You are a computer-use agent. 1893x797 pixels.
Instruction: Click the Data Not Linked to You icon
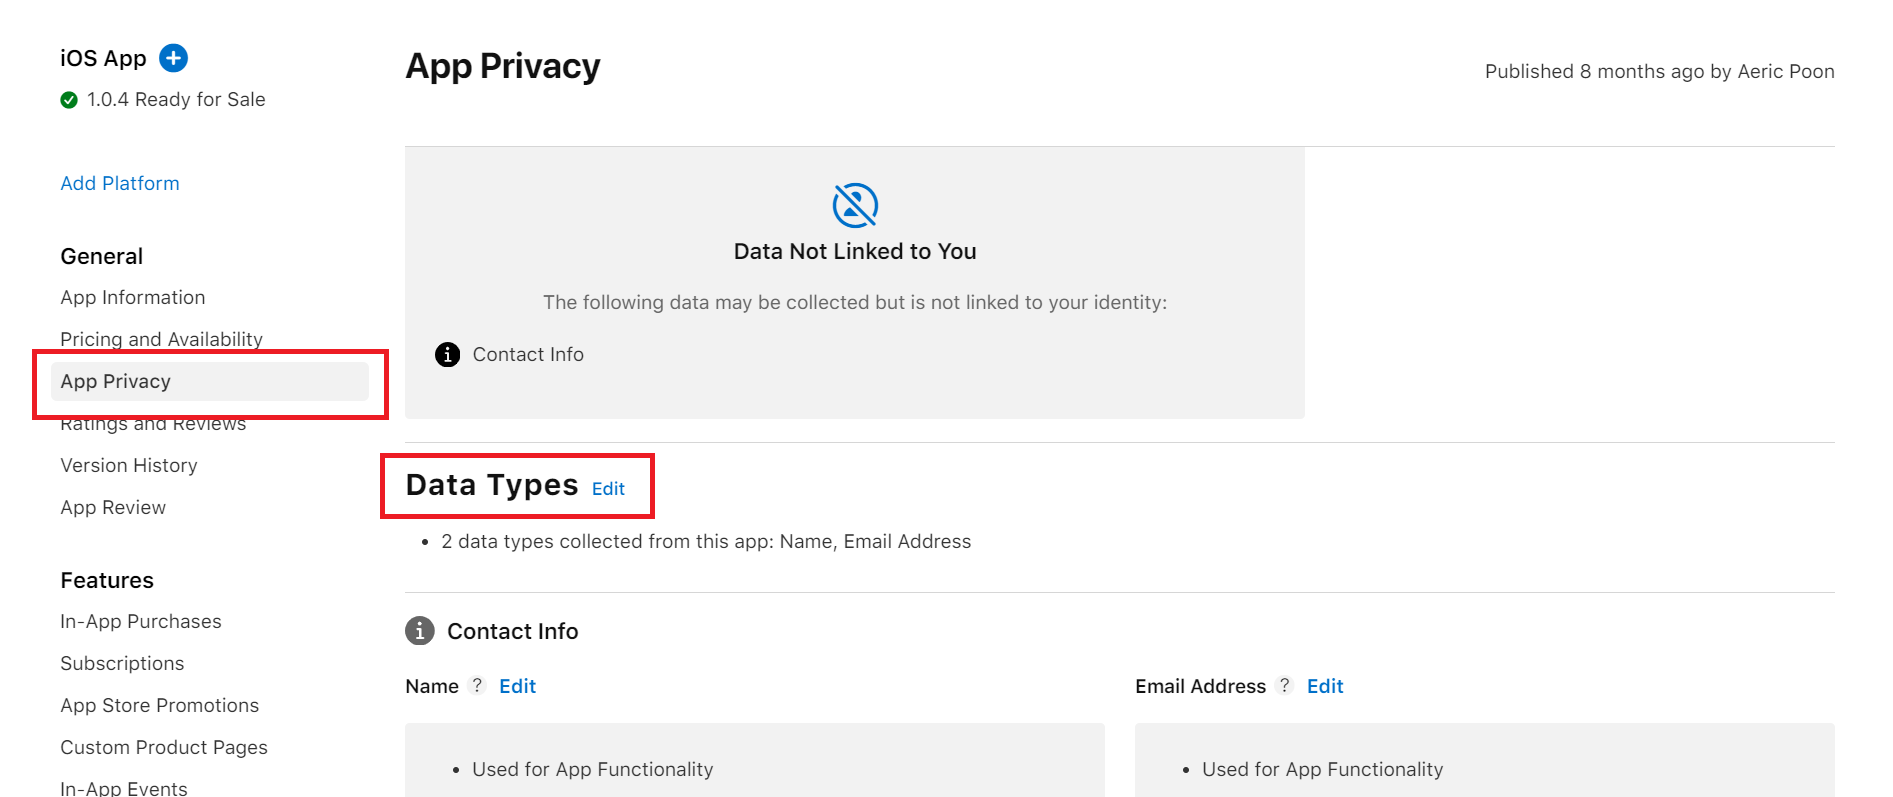(x=855, y=205)
